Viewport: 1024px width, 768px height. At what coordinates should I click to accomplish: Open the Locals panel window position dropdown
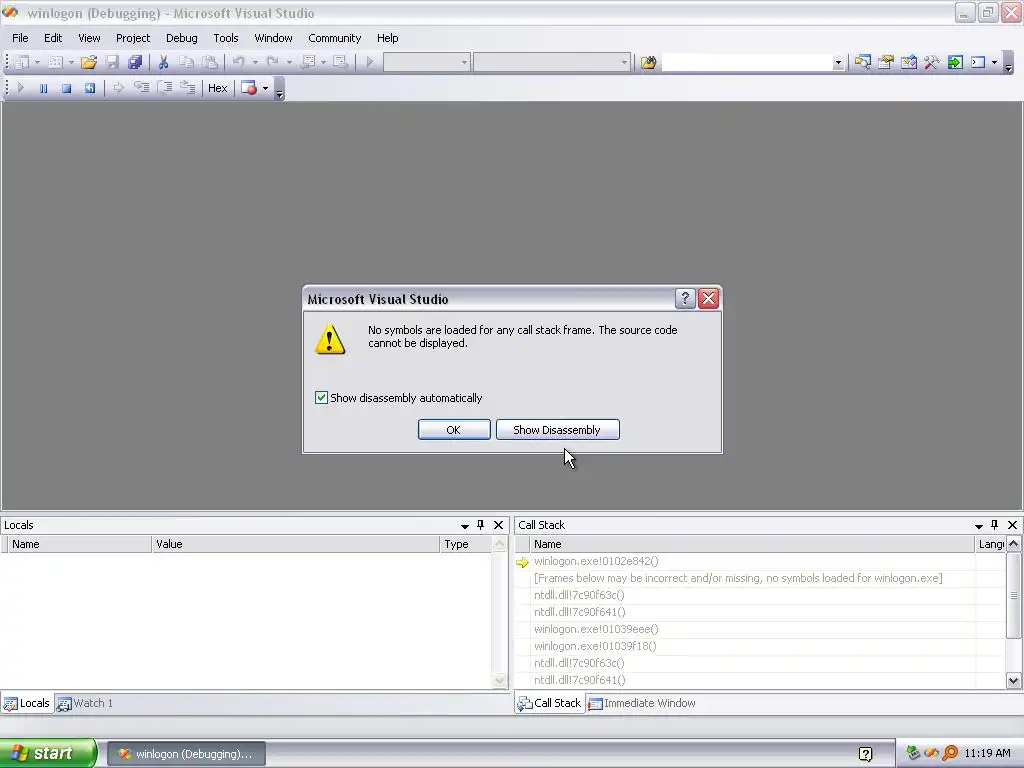tap(465, 526)
